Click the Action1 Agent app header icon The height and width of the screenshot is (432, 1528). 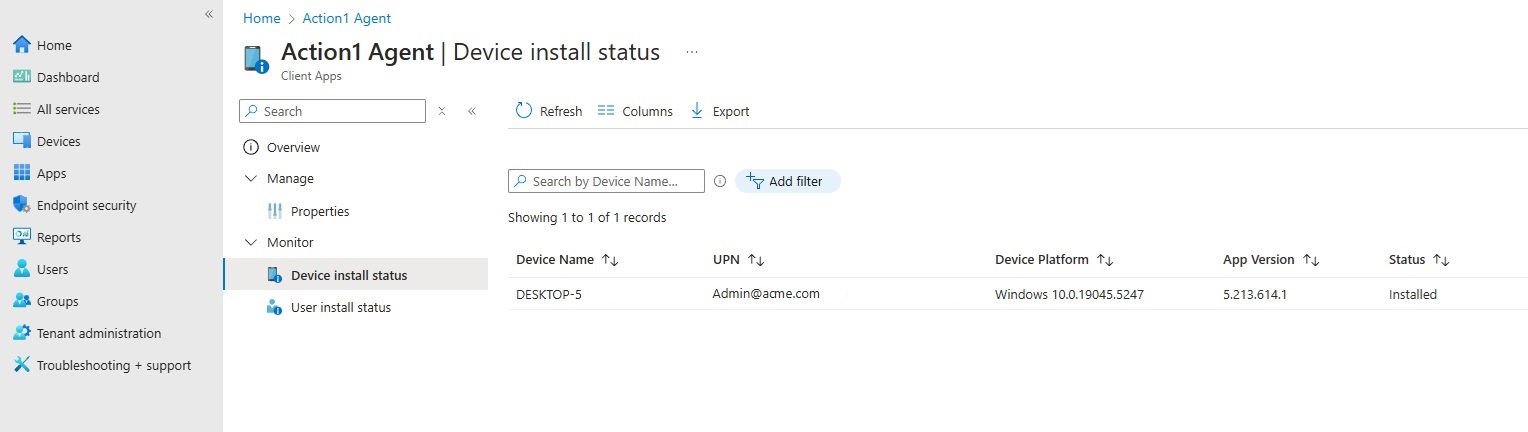pos(256,60)
